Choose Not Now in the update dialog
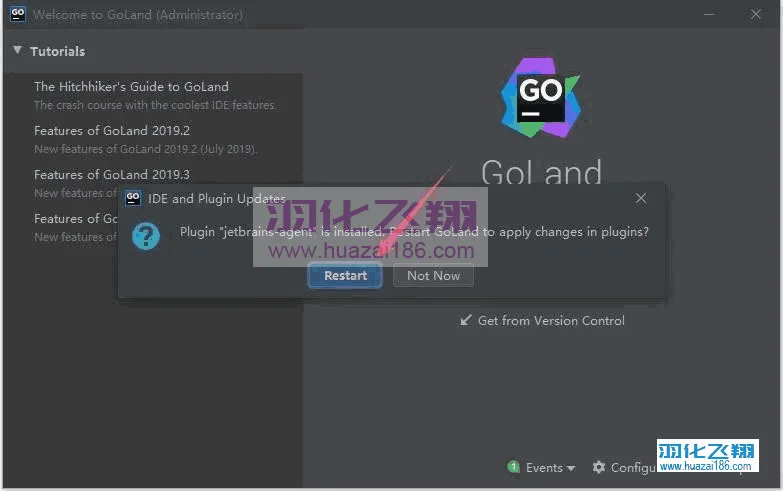Image resolution: width=783 pixels, height=491 pixels. (x=433, y=276)
